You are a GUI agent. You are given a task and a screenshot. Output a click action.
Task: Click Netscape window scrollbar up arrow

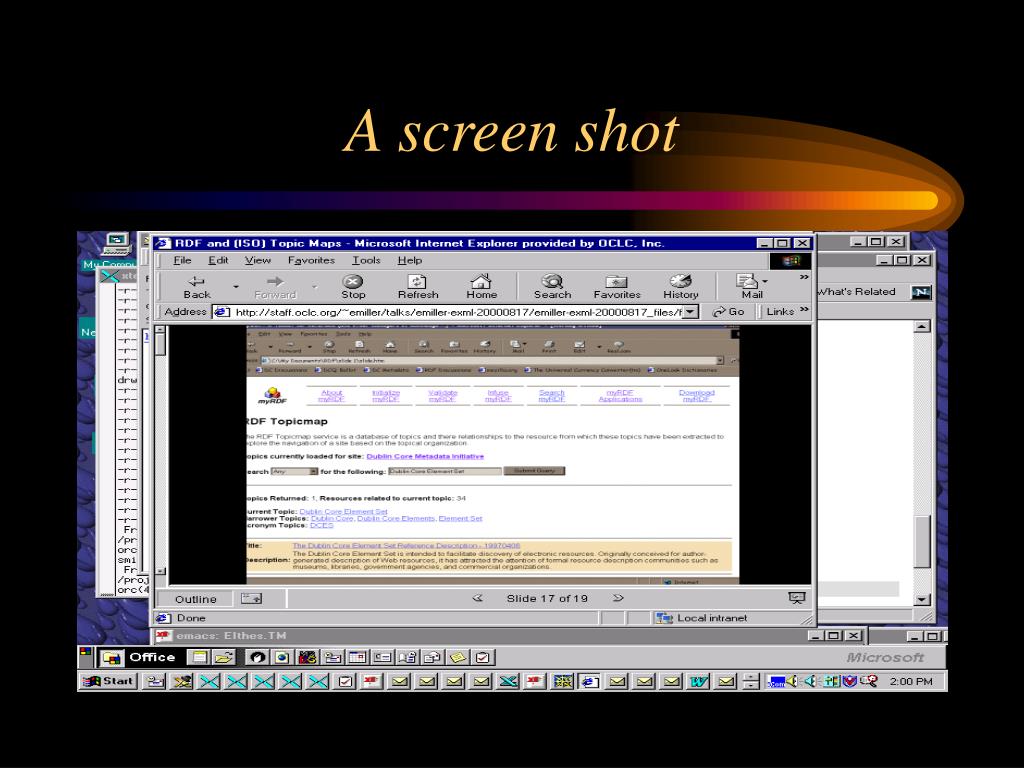coord(921,326)
